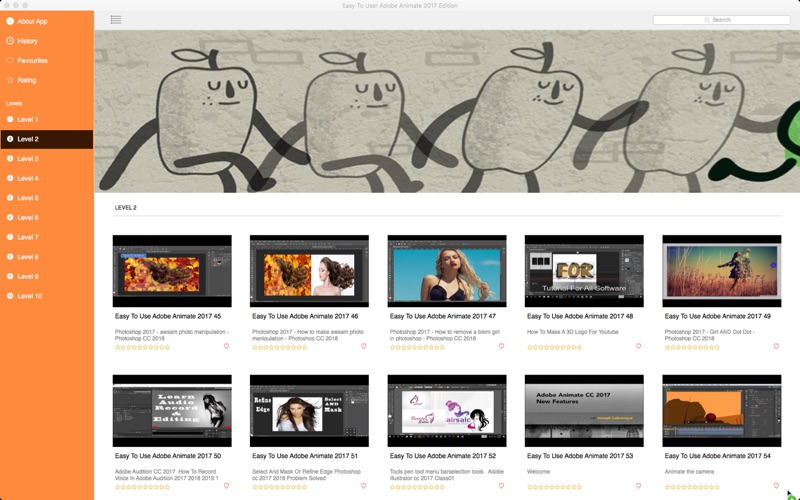Screen dimensions: 800x500
Task: Favourite video 53 with heart icon
Action: point(638,486)
